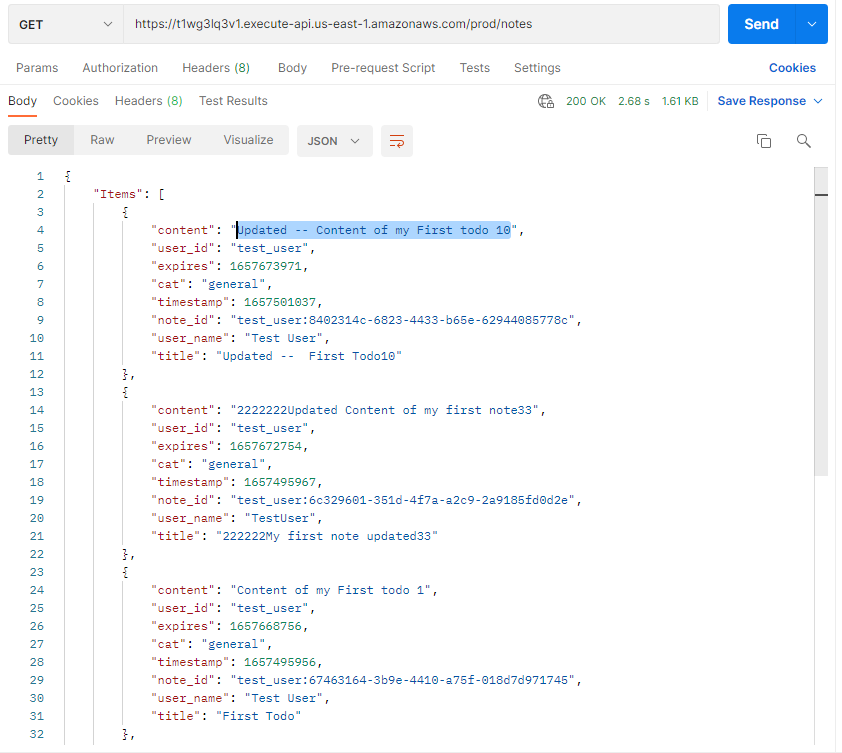Click the note_id ending in 018d7d971745
The image size is (842, 753).
(x=402, y=680)
